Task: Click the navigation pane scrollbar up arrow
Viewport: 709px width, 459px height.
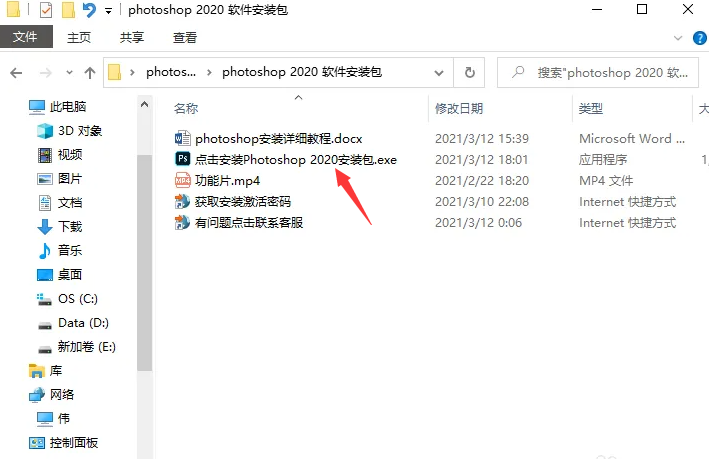Action: click(144, 104)
